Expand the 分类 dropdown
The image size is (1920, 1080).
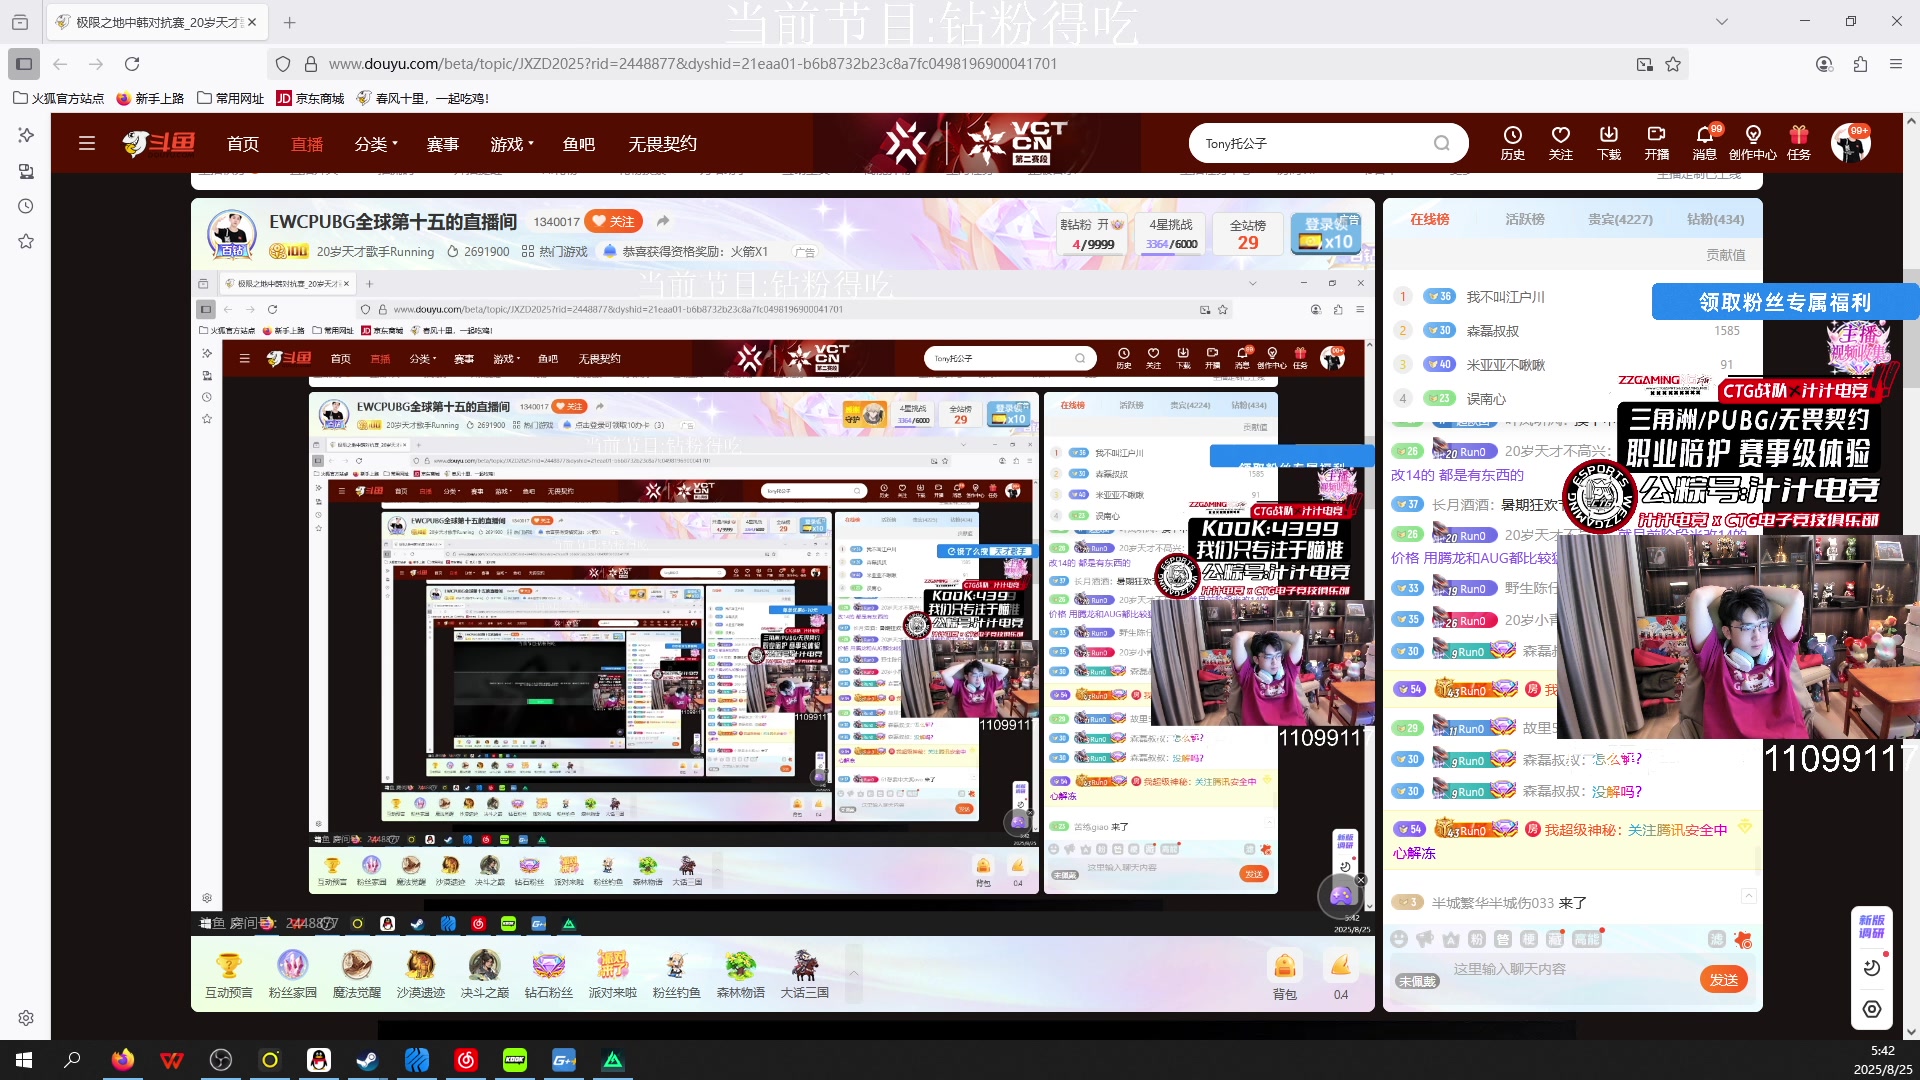[376, 144]
